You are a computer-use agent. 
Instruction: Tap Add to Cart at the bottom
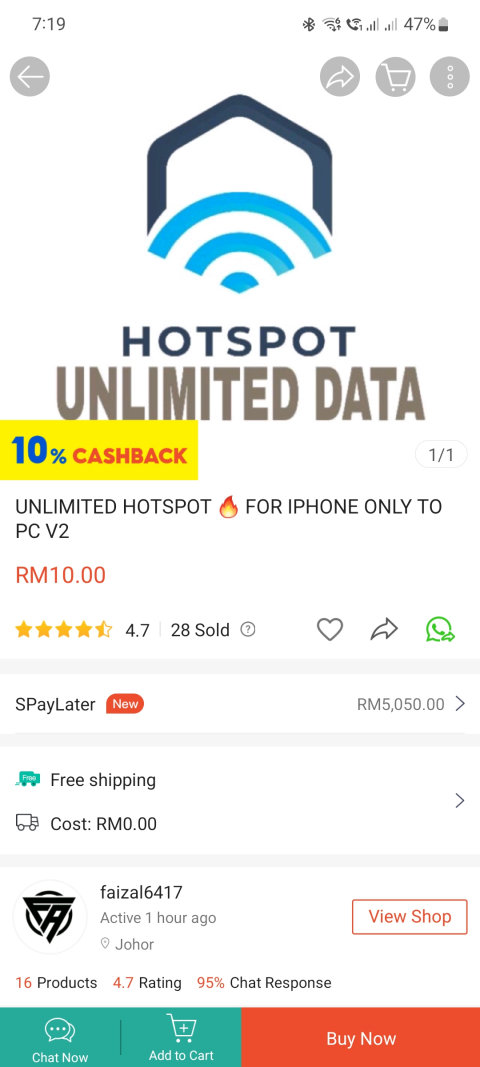pyautogui.click(x=181, y=1038)
